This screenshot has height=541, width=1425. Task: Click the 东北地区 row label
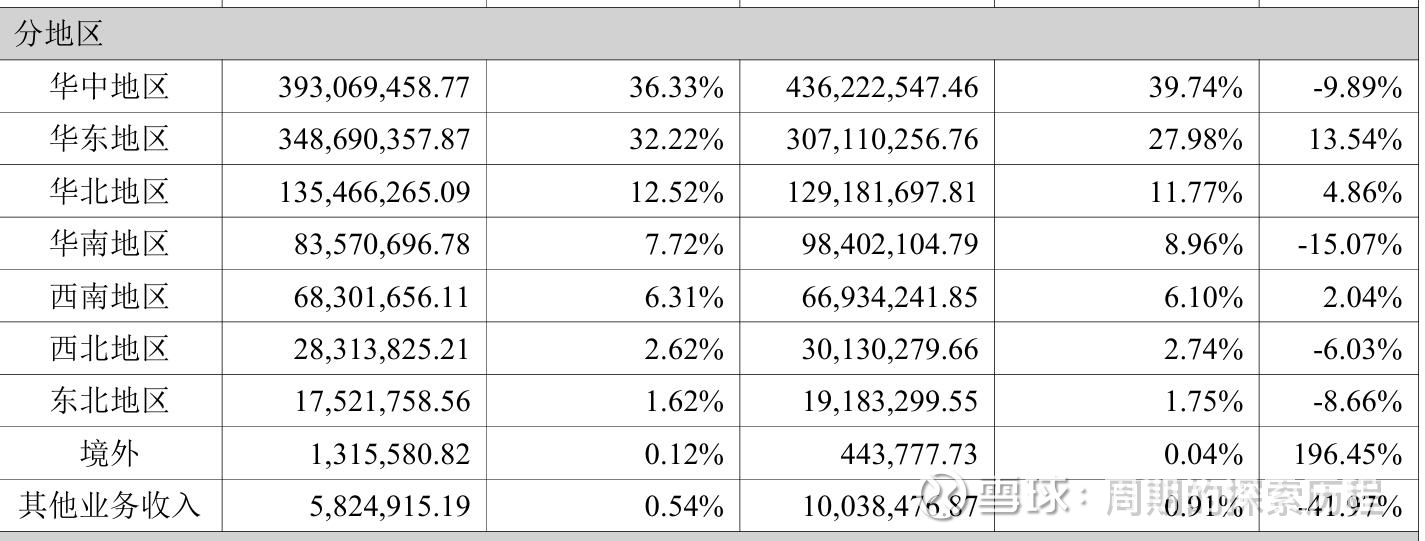click(x=110, y=401)
